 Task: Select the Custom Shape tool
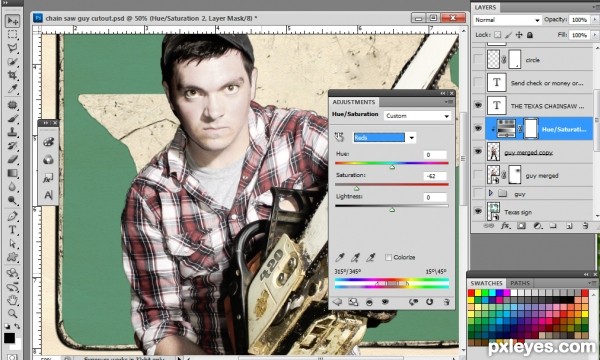click(12, 257)
